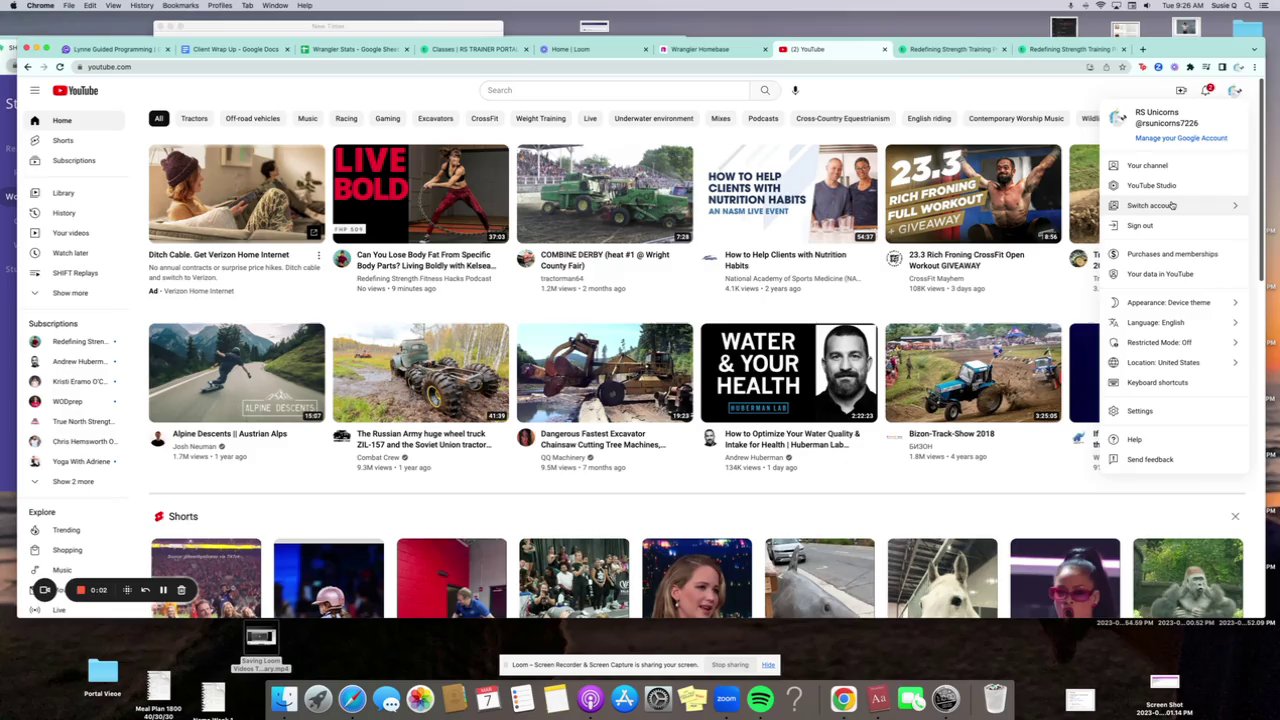The height and width of the screenshot is (720, 1280).
Task: Open Purchases and memberships
Action: [1175, 254]
